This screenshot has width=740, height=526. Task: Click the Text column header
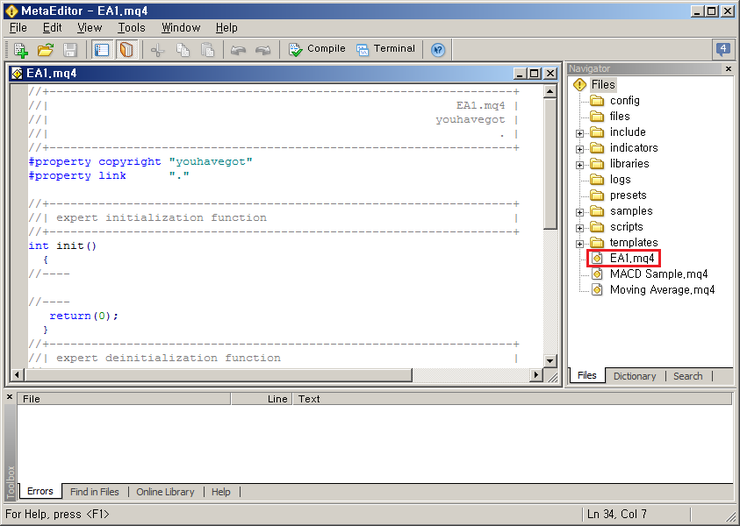coord(512,399)
